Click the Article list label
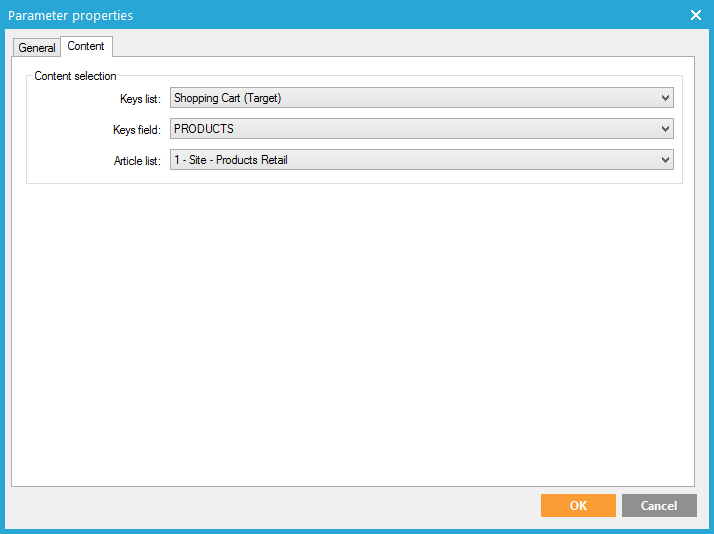This screenshot has height=534, width=714. tap(137, 161)
